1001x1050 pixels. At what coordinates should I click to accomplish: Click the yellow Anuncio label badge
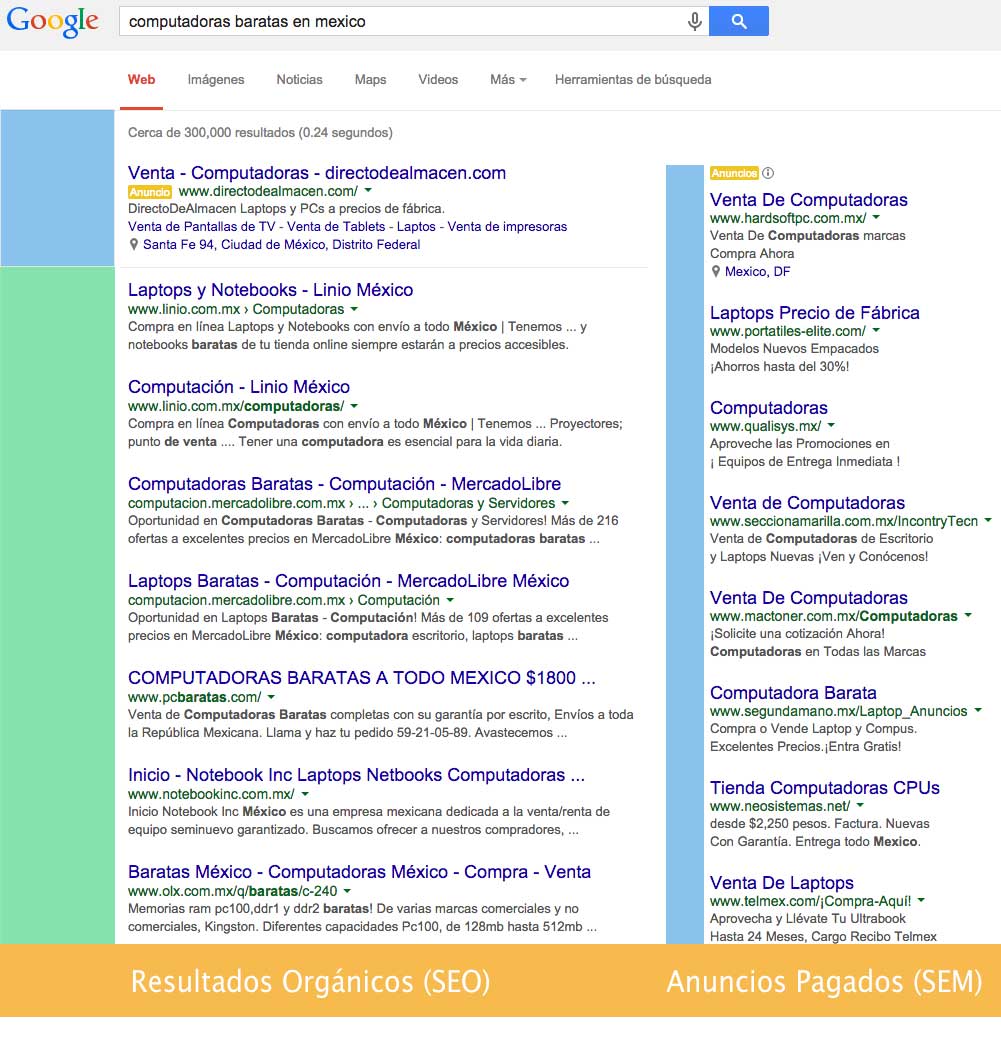[150, 192]
